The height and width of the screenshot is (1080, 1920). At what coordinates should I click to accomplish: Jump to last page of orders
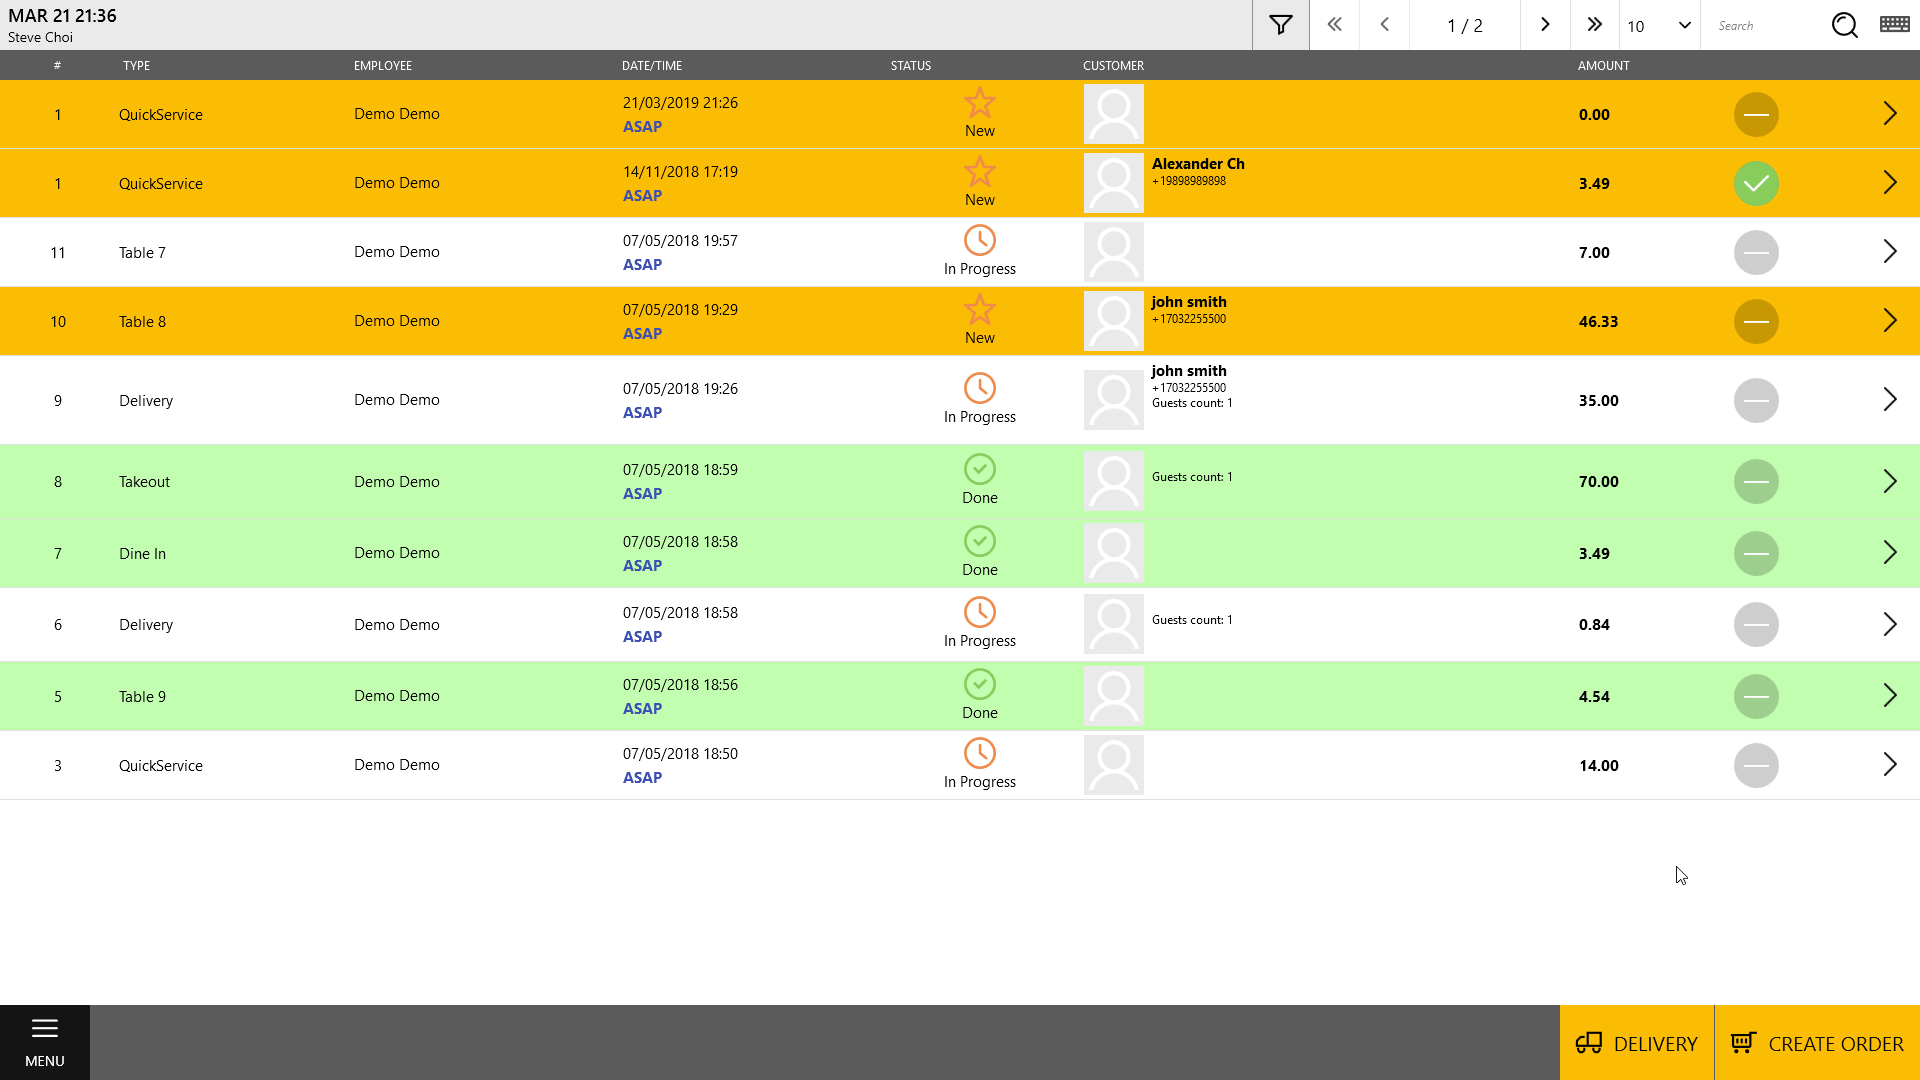click(x=1595, y=25)
